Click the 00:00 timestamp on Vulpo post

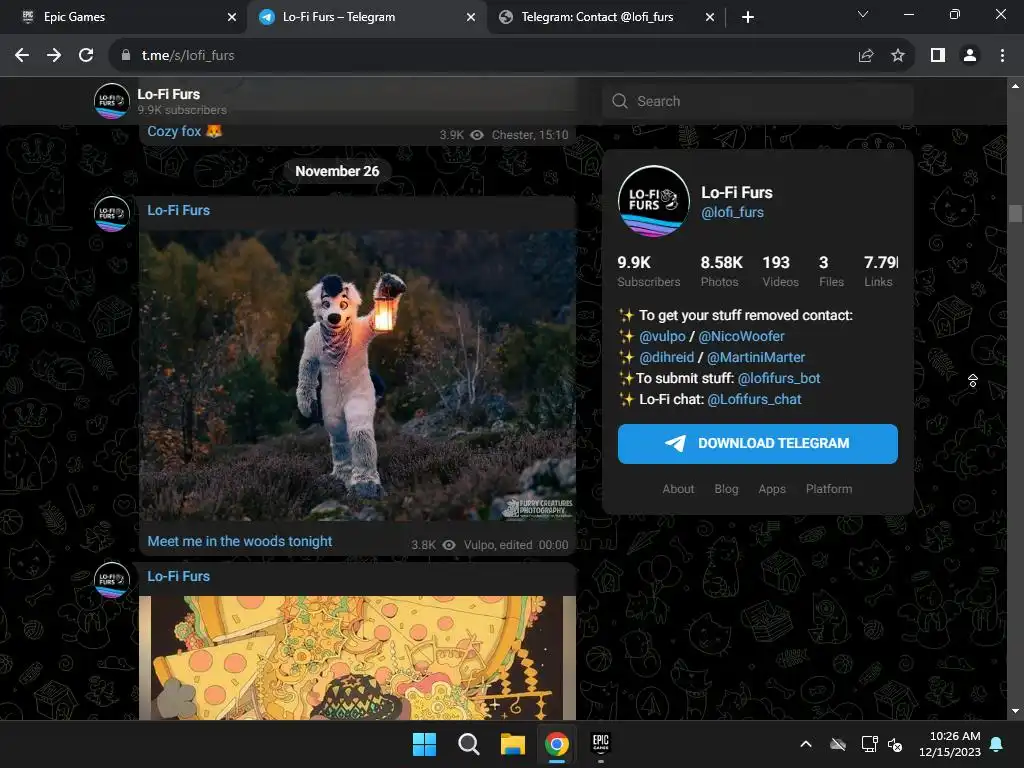553,545
